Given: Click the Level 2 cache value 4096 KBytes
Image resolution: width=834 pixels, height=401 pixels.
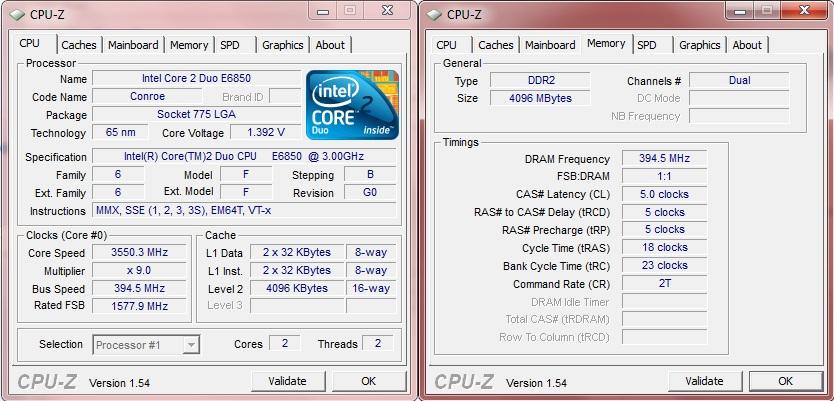Looking at the screenshot, I should point(297,288).
